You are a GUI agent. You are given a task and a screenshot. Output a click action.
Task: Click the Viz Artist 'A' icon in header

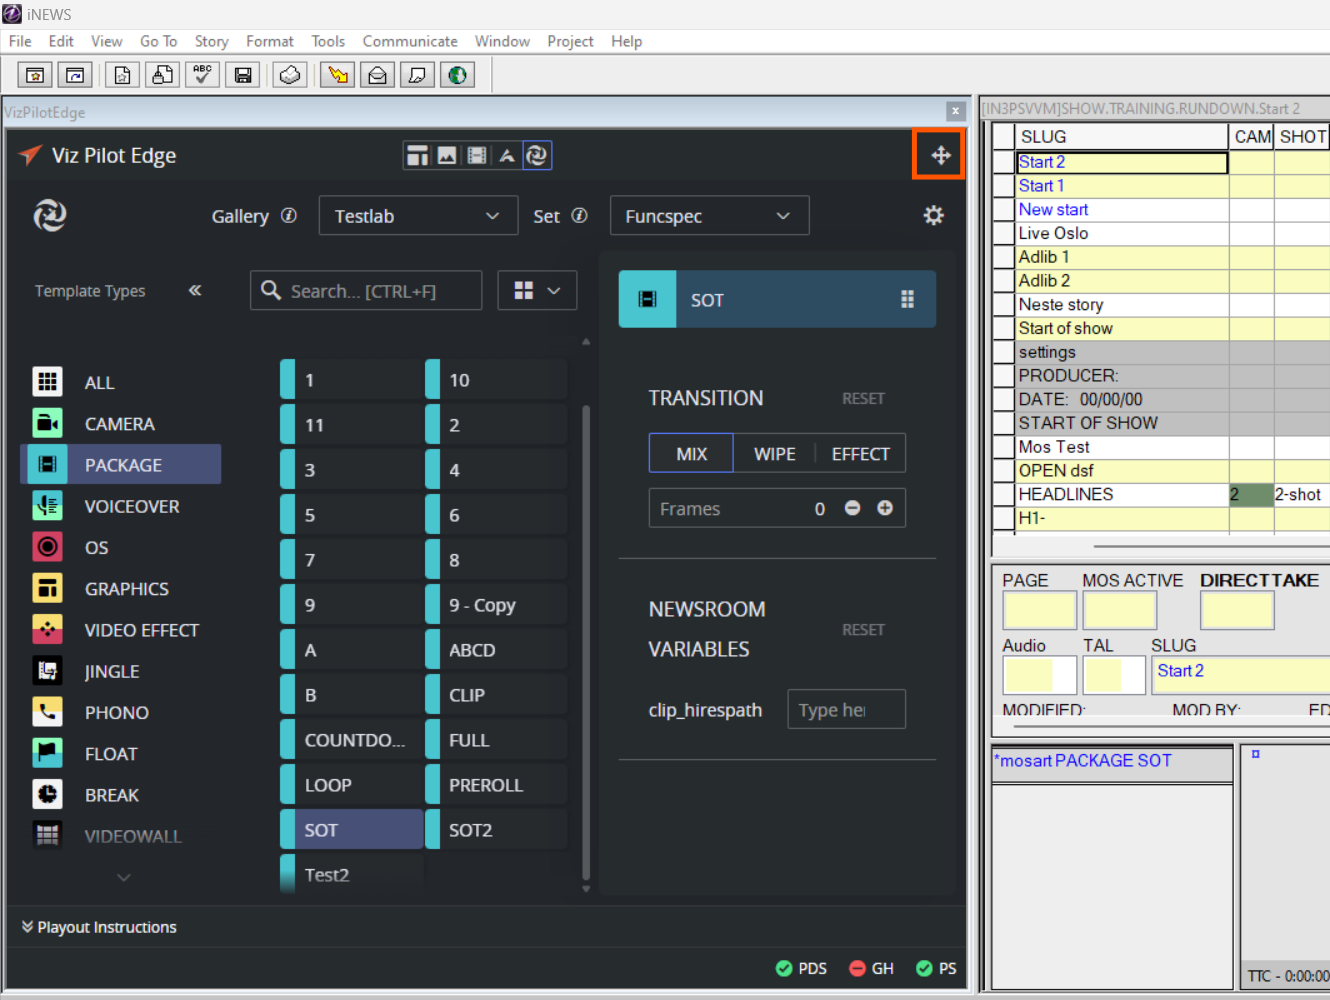click(507, 155)
